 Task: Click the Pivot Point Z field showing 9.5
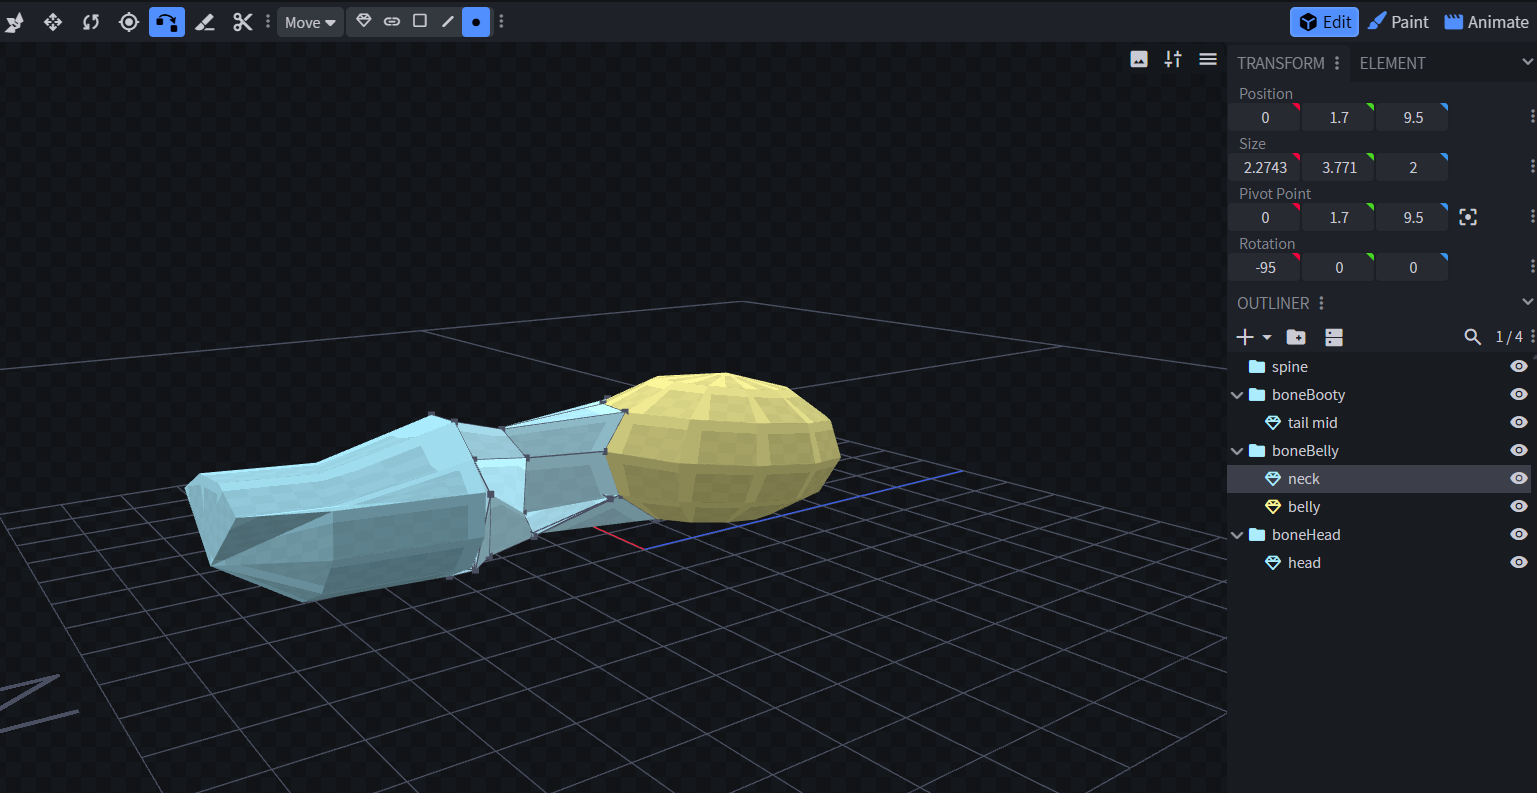point(1413,217)
